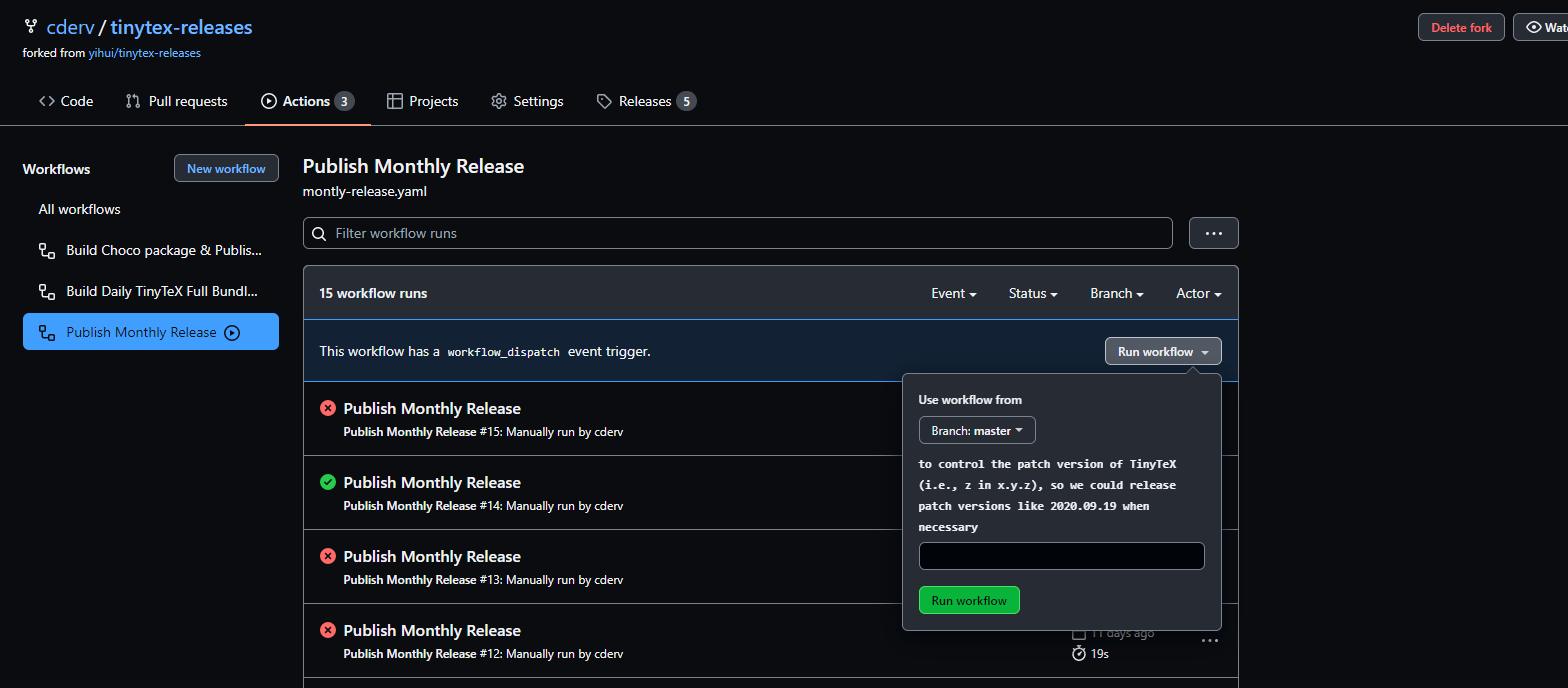Click the play circle icon in Publish Monthly Release sidebar item
This screenshot has height=688, width=1568.
click(x=232, y=332)
